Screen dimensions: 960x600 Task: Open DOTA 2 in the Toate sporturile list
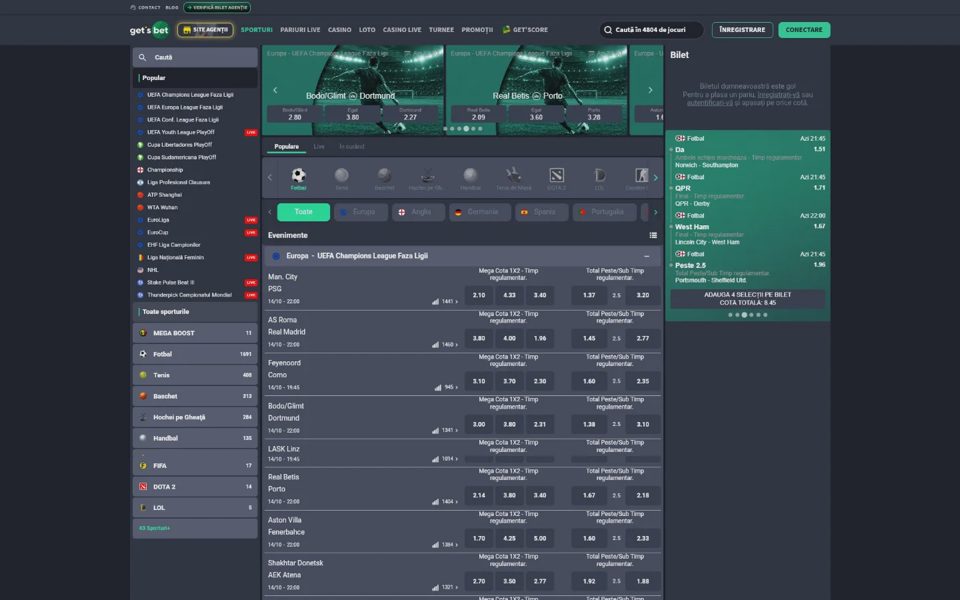[195, 487]
